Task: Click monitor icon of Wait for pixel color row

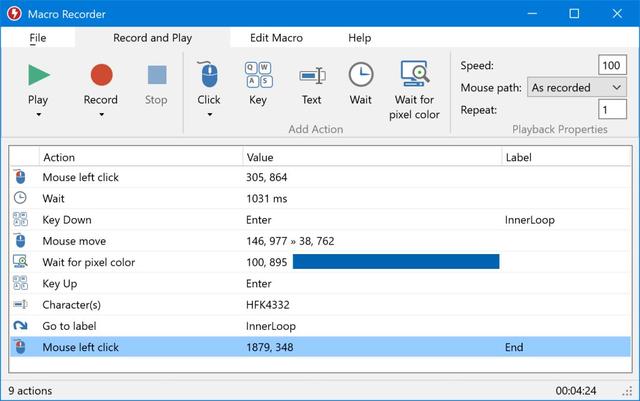Action: pyautogui.click(x=20, y=262)
